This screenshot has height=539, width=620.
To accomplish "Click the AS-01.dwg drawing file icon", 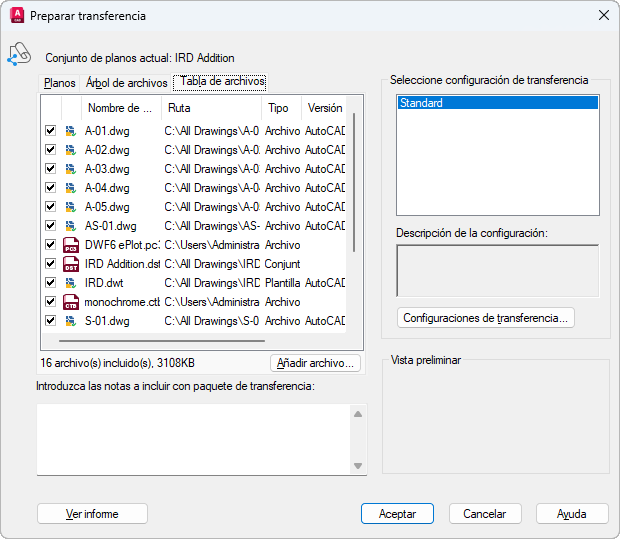I will (70, 226).
